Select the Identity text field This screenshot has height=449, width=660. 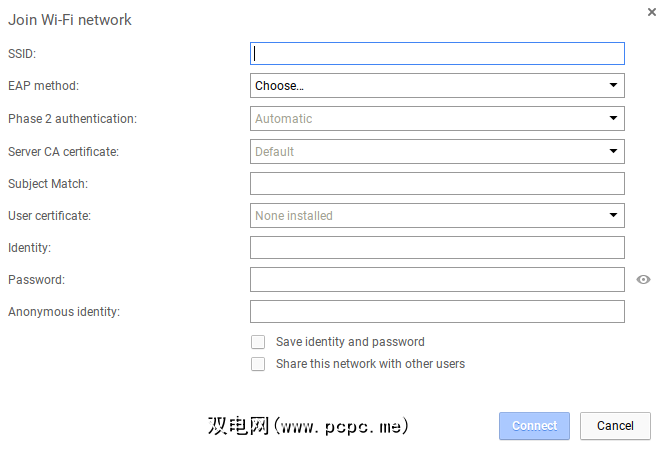tap(436, 248)
